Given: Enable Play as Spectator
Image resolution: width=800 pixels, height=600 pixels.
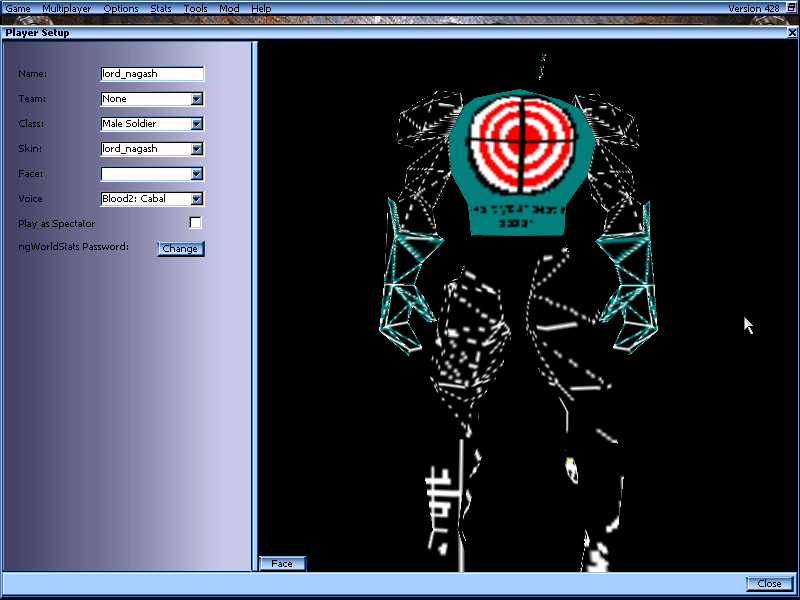Looking at the screenshot, I should [x=196, y=223].
